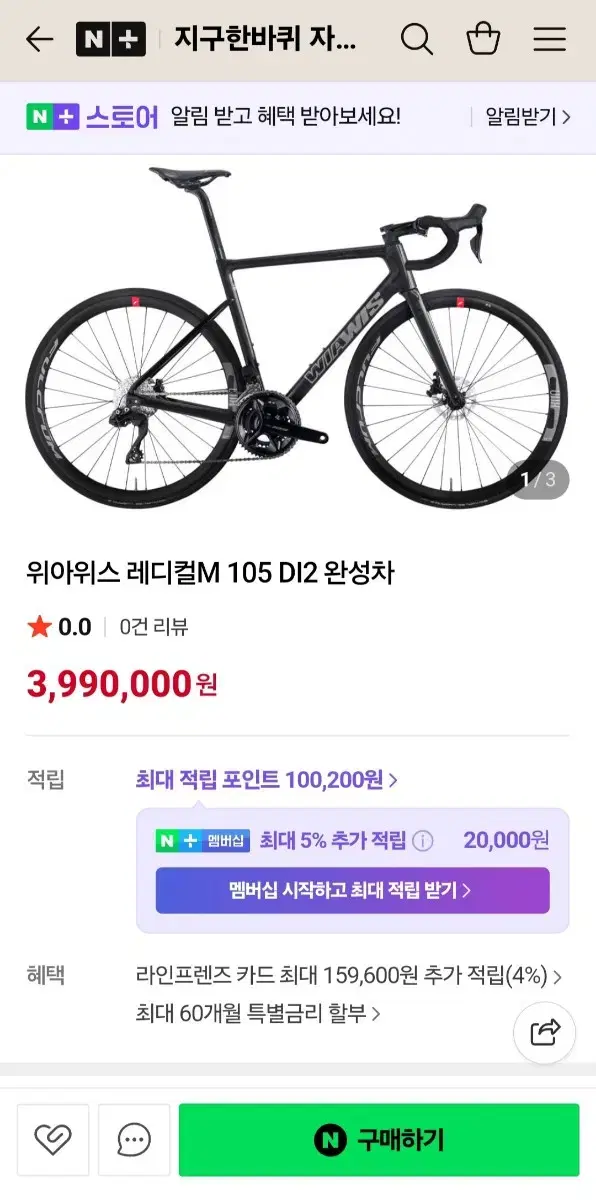Tap the store title 지구한바퀴
The width and height of the screenshot is (596, 1200).
tap(265, 39)
